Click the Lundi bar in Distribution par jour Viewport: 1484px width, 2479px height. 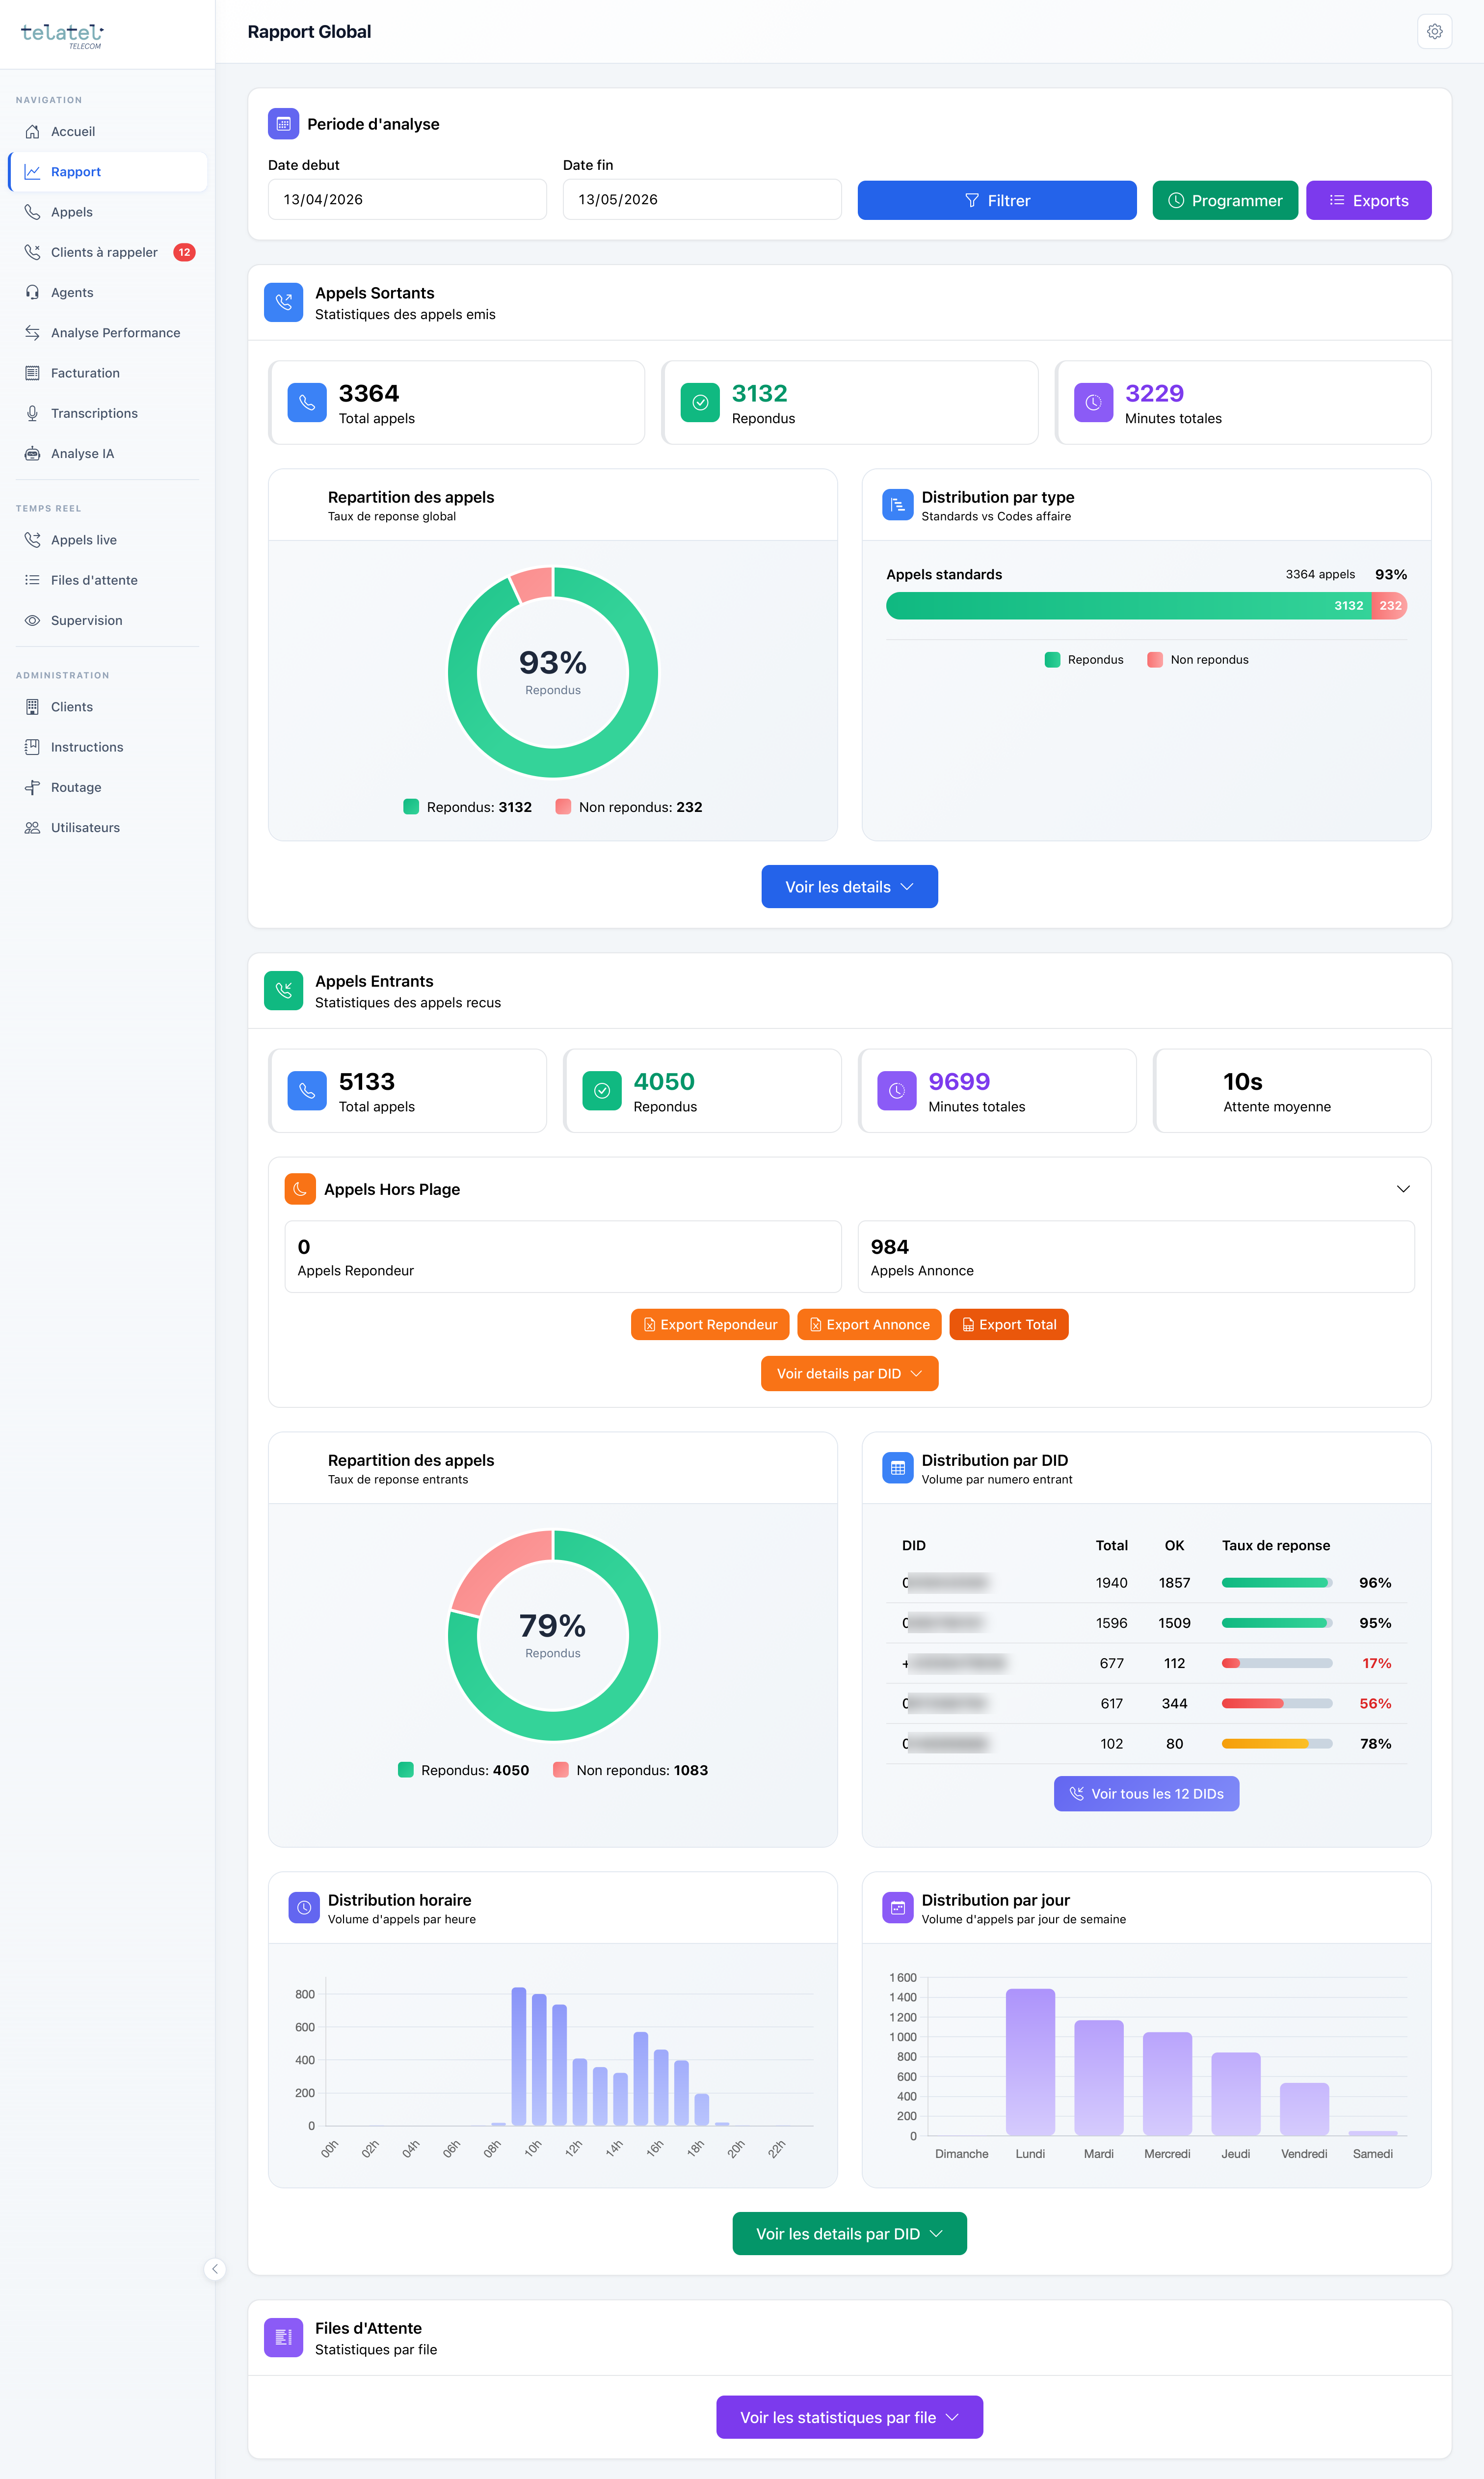point(1030,2062)
